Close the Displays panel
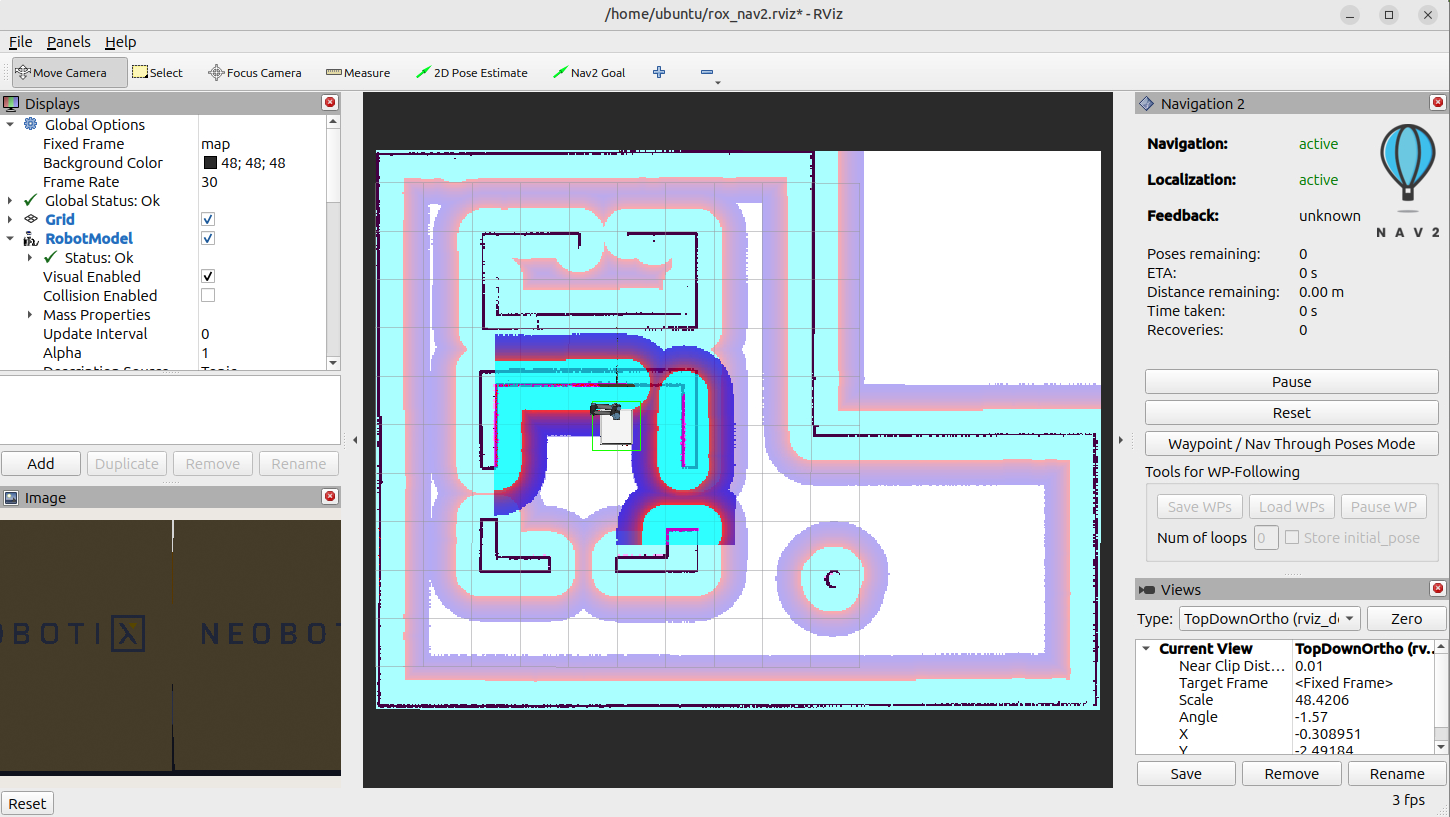The image size is (1450, 817). click(330, 103)
